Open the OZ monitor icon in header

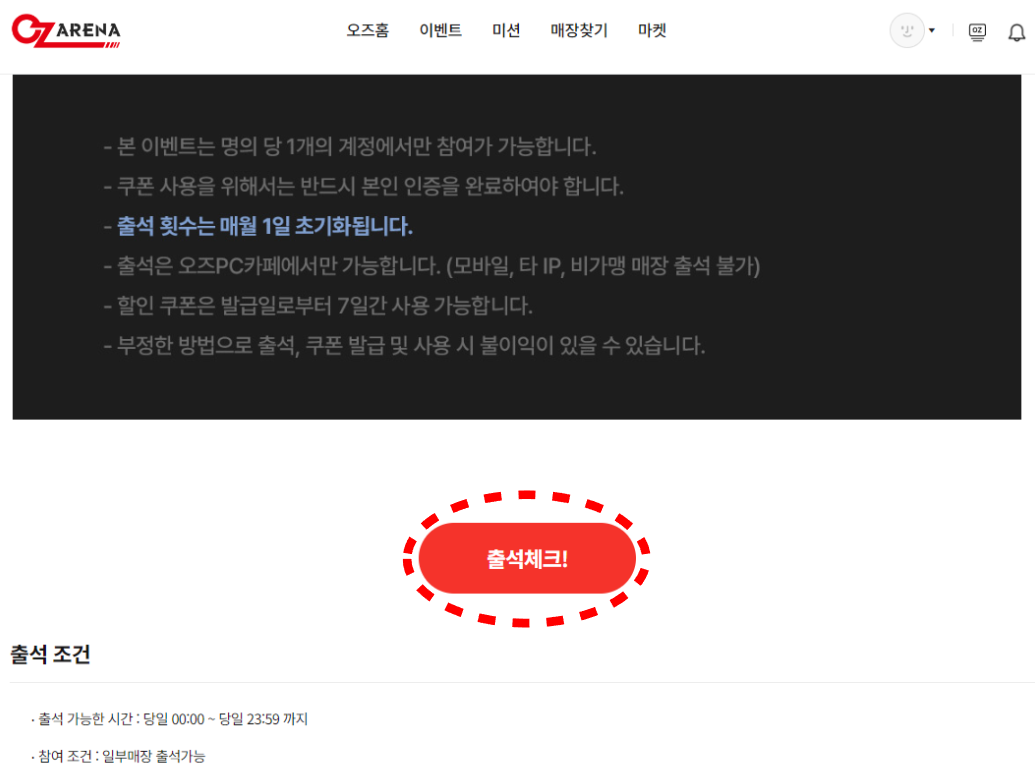[977, 32]
